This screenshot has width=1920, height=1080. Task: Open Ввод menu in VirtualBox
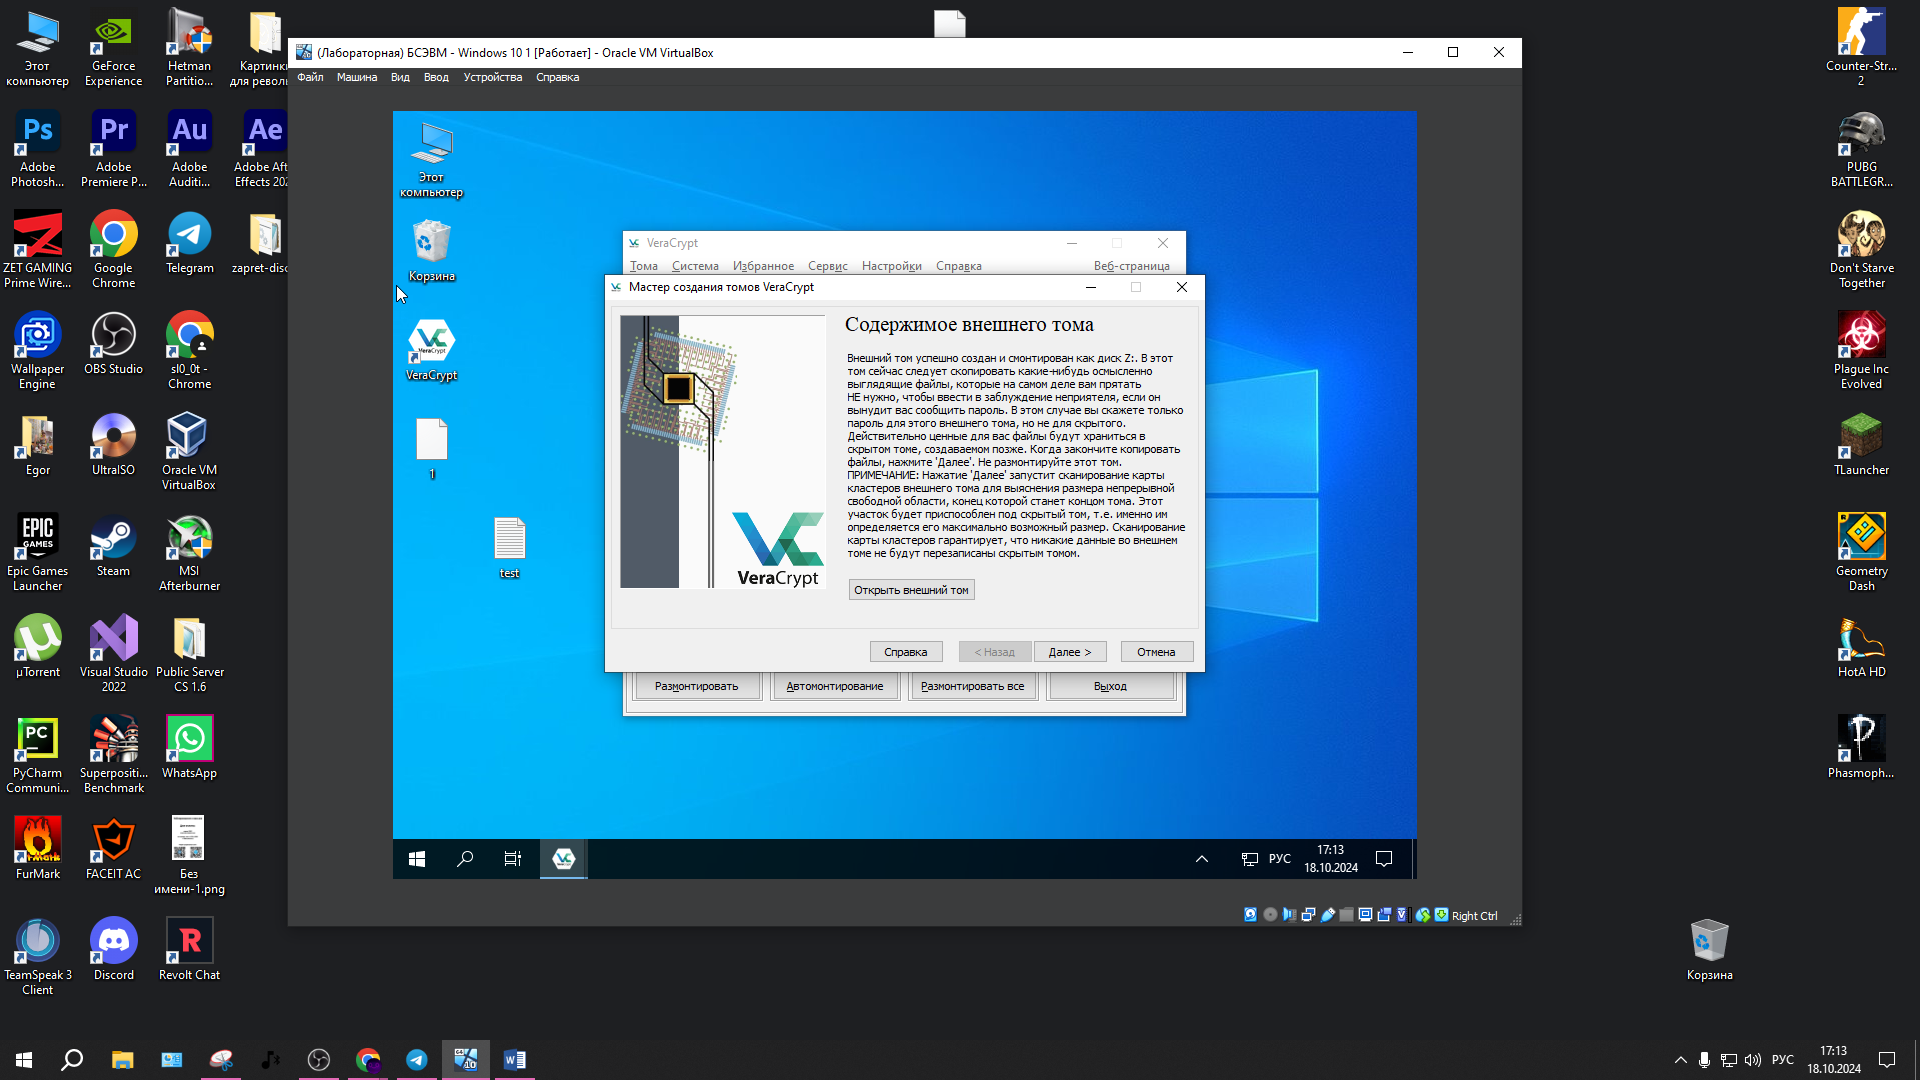(x=436, y=77)
